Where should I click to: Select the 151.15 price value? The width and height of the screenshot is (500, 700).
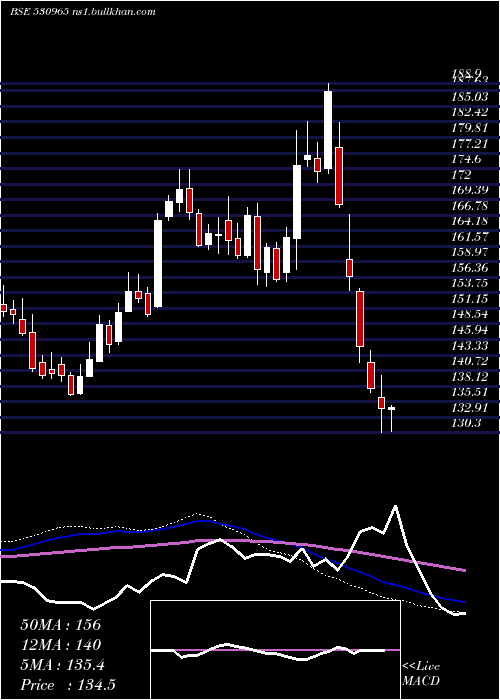(469, 299)
